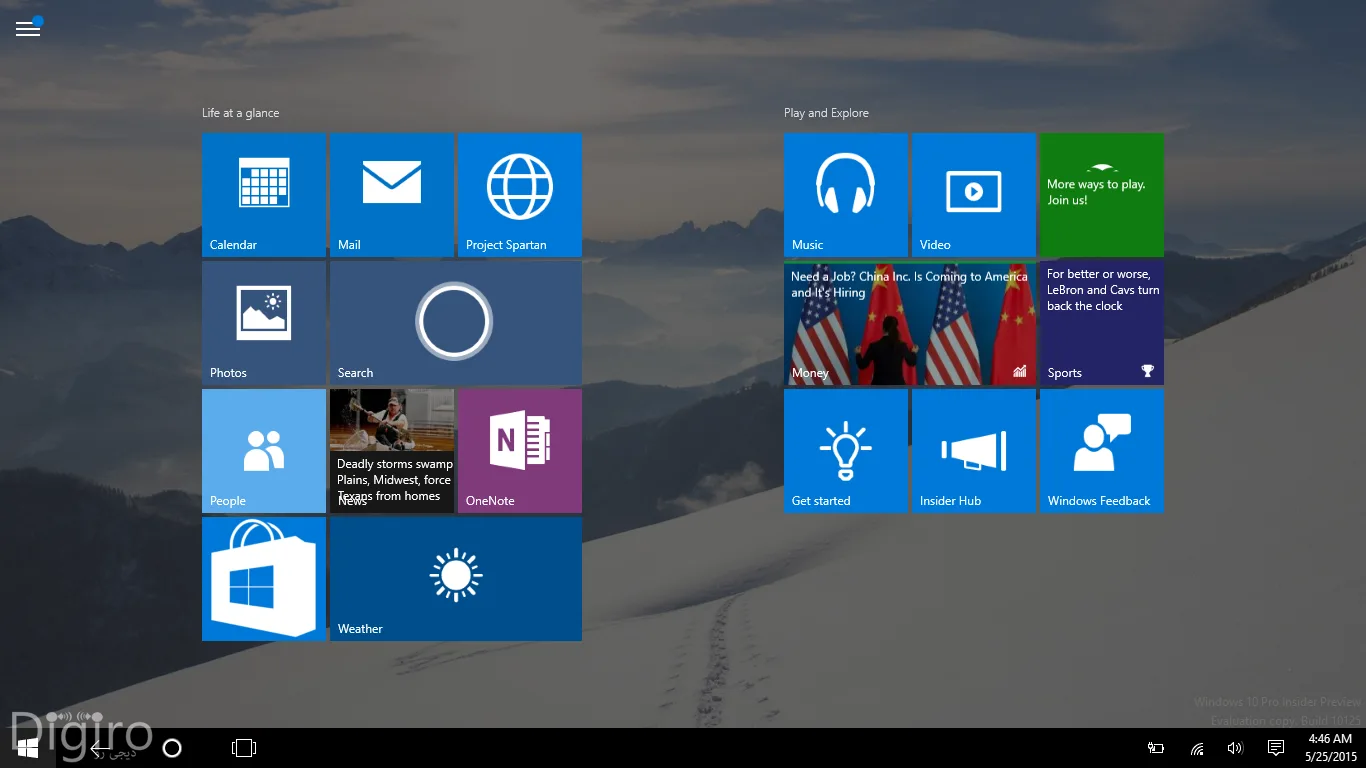Open the network Wi-Fi tray icon
The height and width of the screenshot is (768, 1366).
point(1197,748)
